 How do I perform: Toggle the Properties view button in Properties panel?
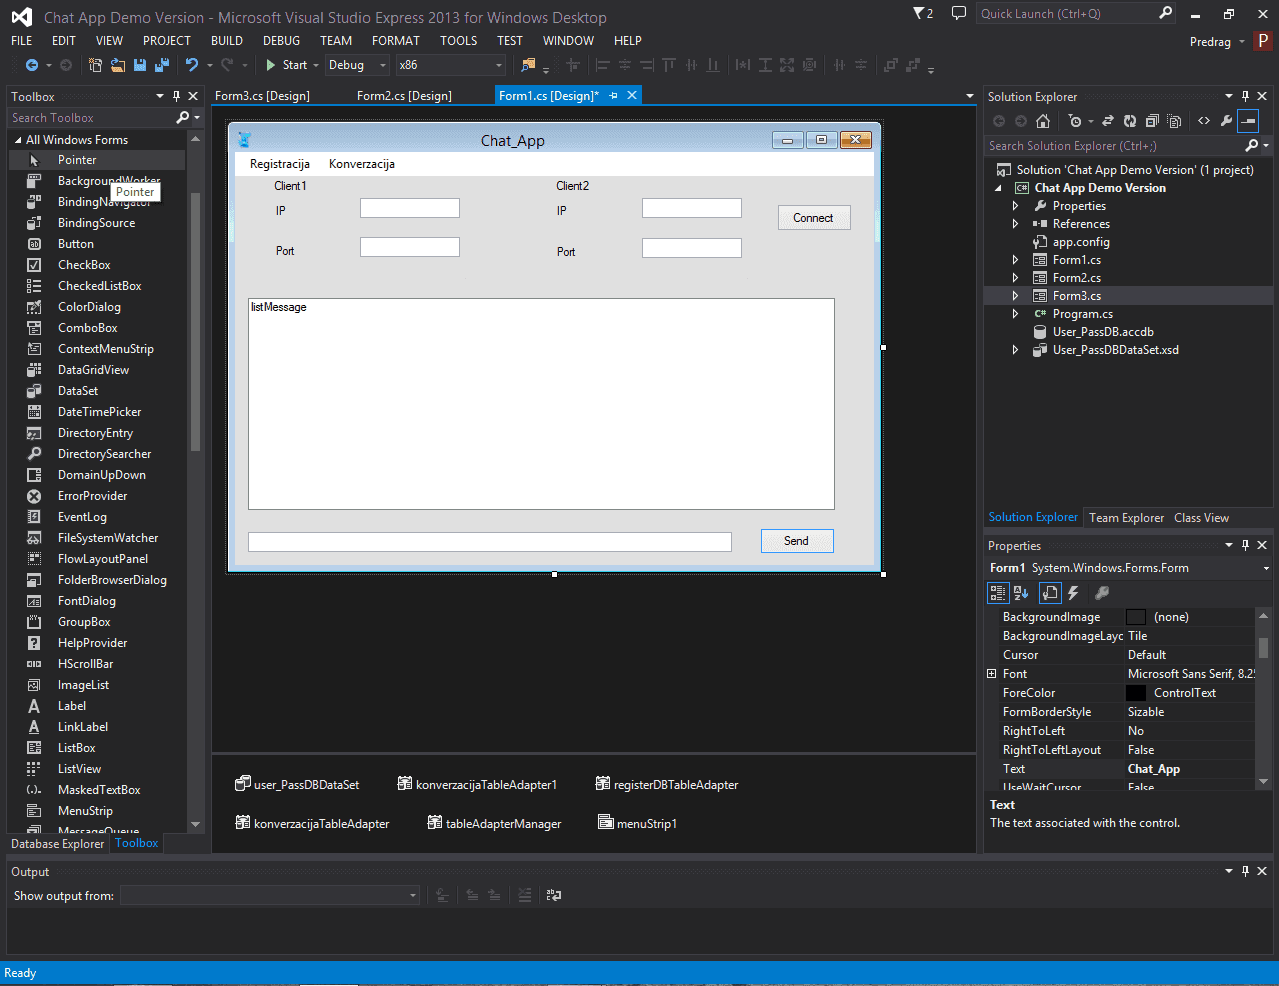pyautogui.click(x=1050, y=593)
